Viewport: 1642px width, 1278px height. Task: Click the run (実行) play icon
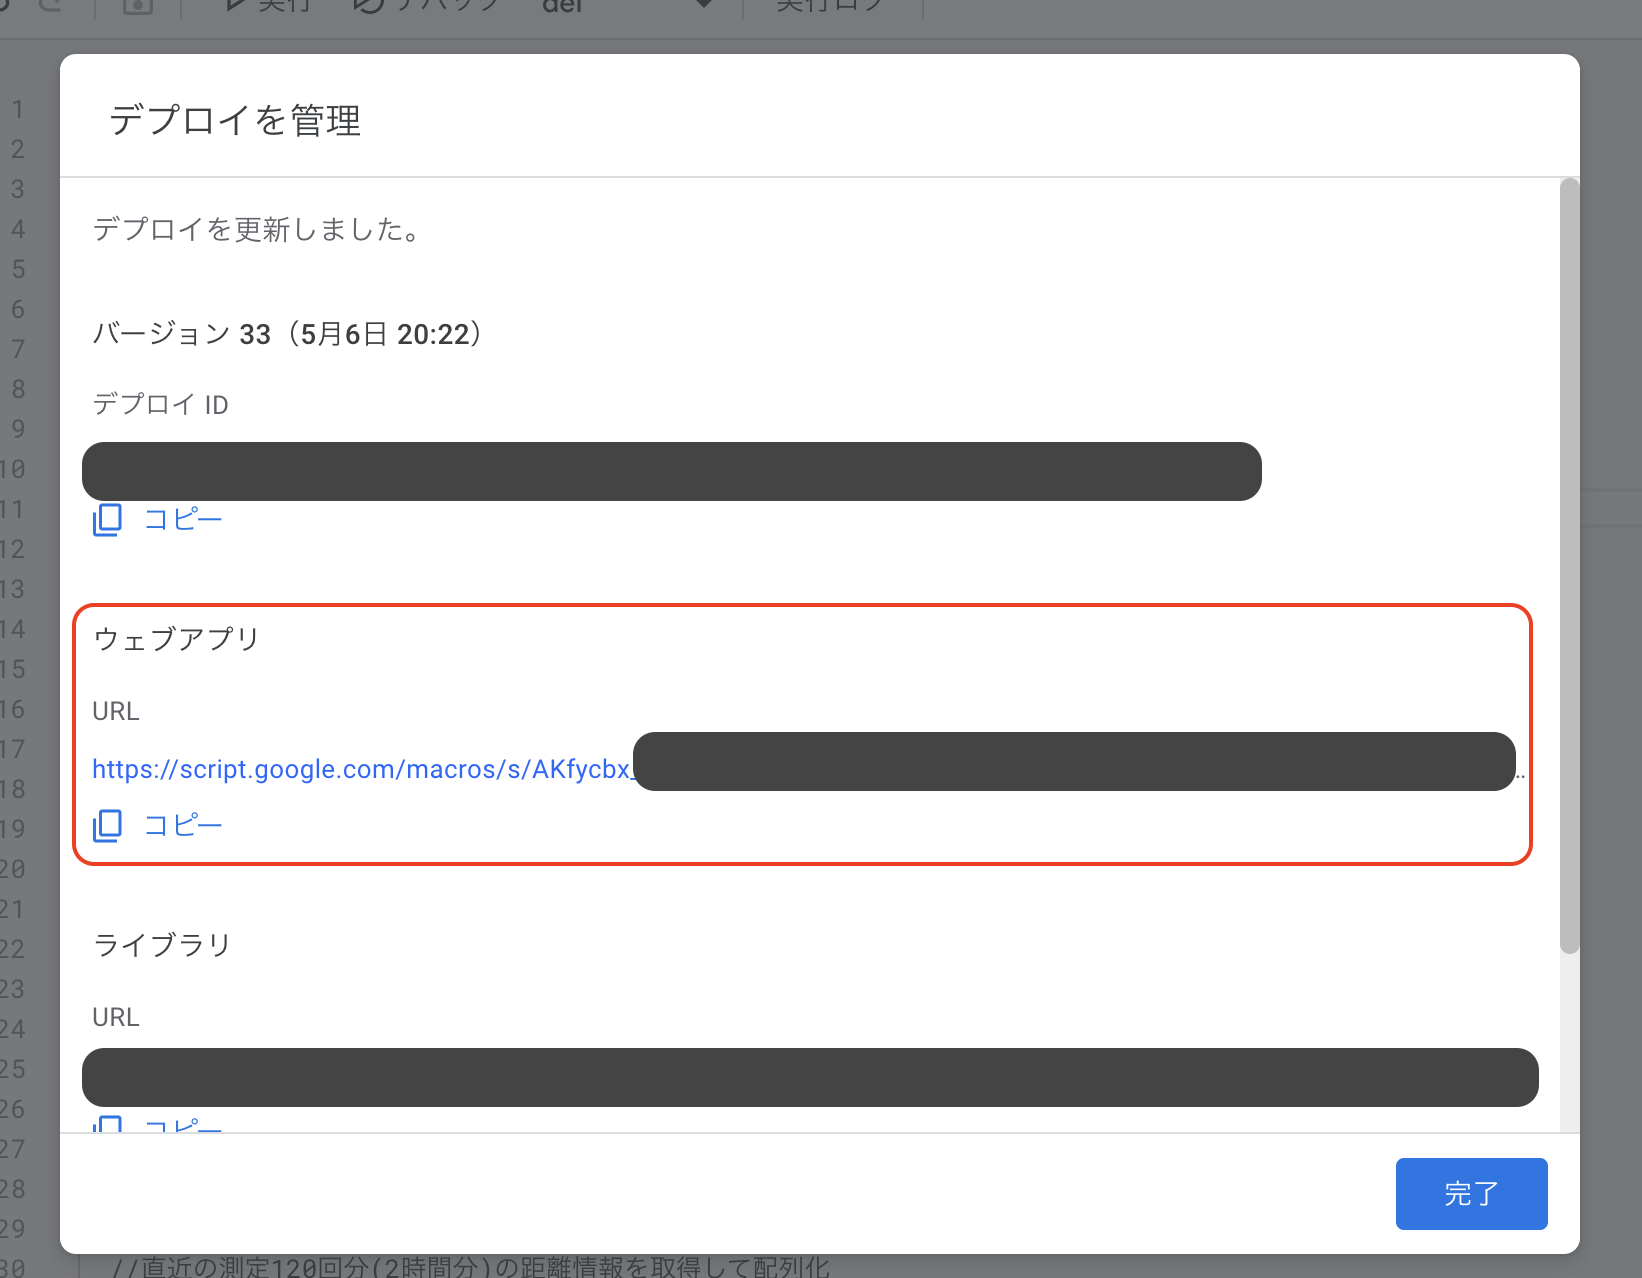click(236, 5)
